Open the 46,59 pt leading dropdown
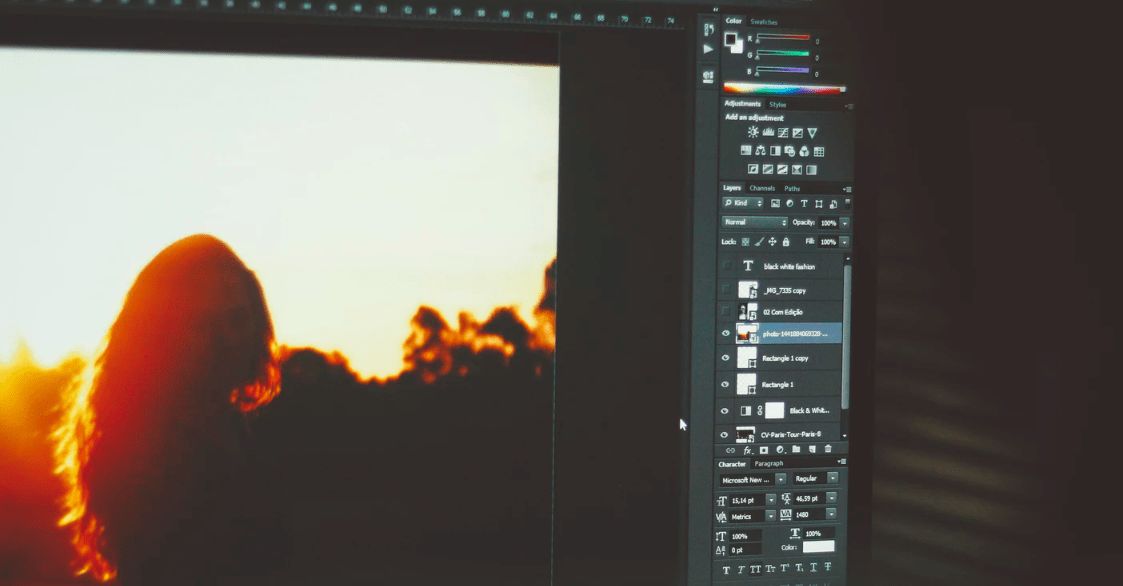Viewport: 1123px width, 586px height. tap(832, 498)
